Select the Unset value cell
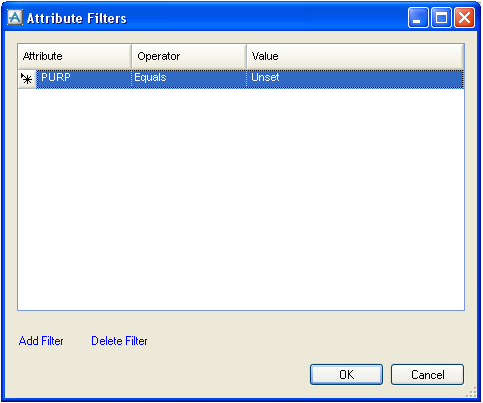This screenshot has width=483, height=403. (x=355, y=79)
